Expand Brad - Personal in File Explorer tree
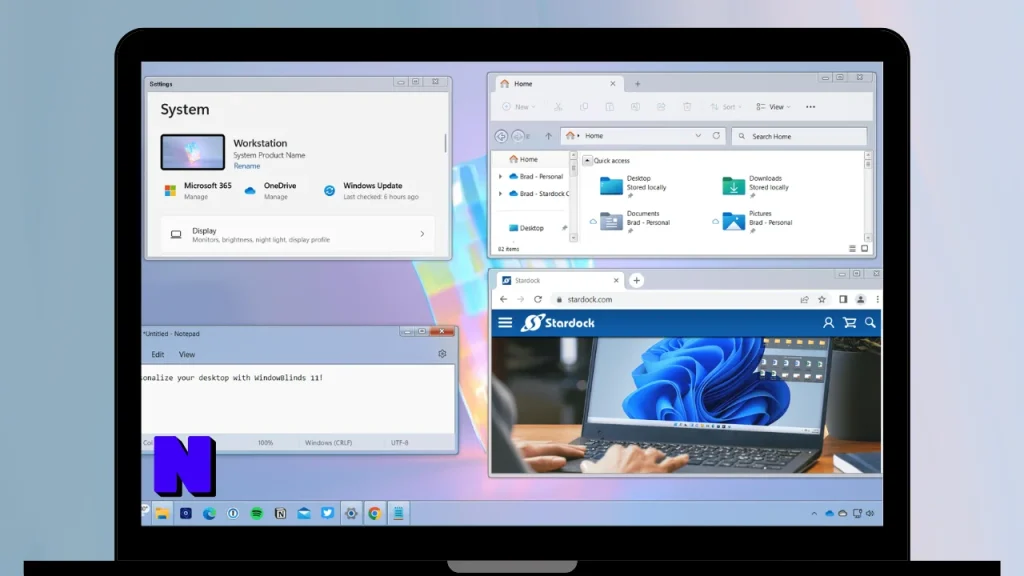 pyautogui.click(x=501, y=176)
